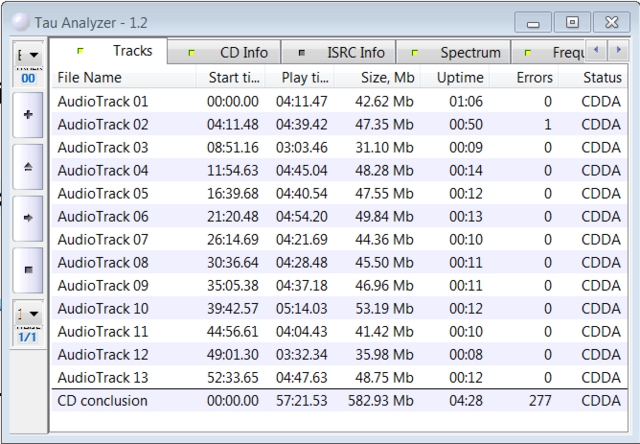Click the Size, Mb column header
The width and height of the screenshot is (640, 444).
point(386,77)
